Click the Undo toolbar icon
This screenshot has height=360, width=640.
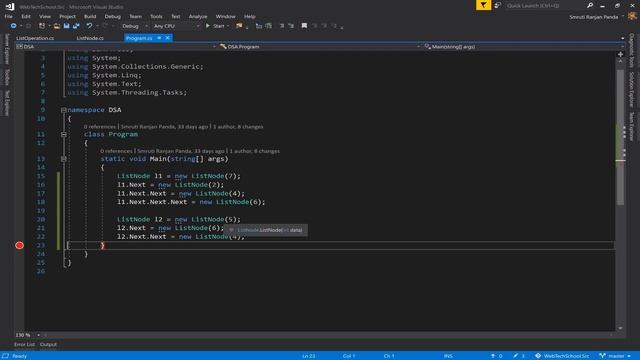pyautogui.click(x=89, y=26)
